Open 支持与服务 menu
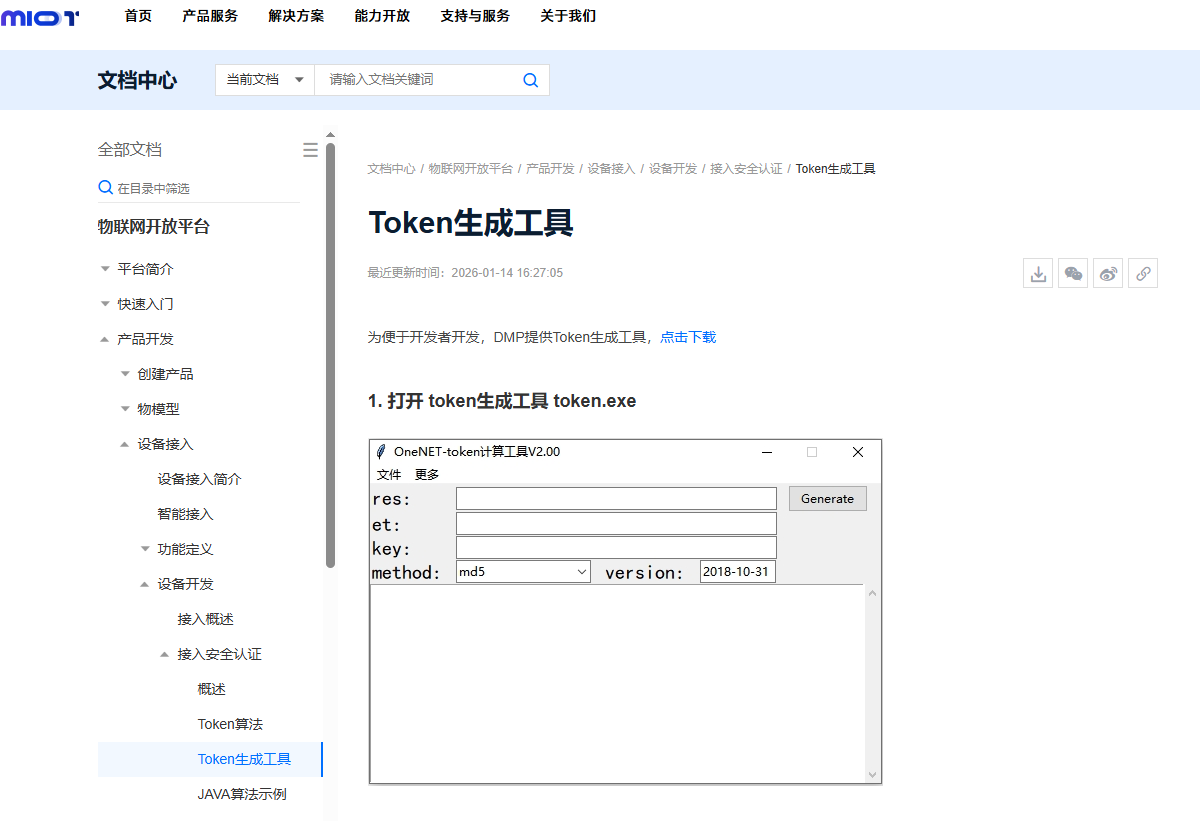Screen dimensions: 1200x821 pyautogui.click(x=475, y=16)
